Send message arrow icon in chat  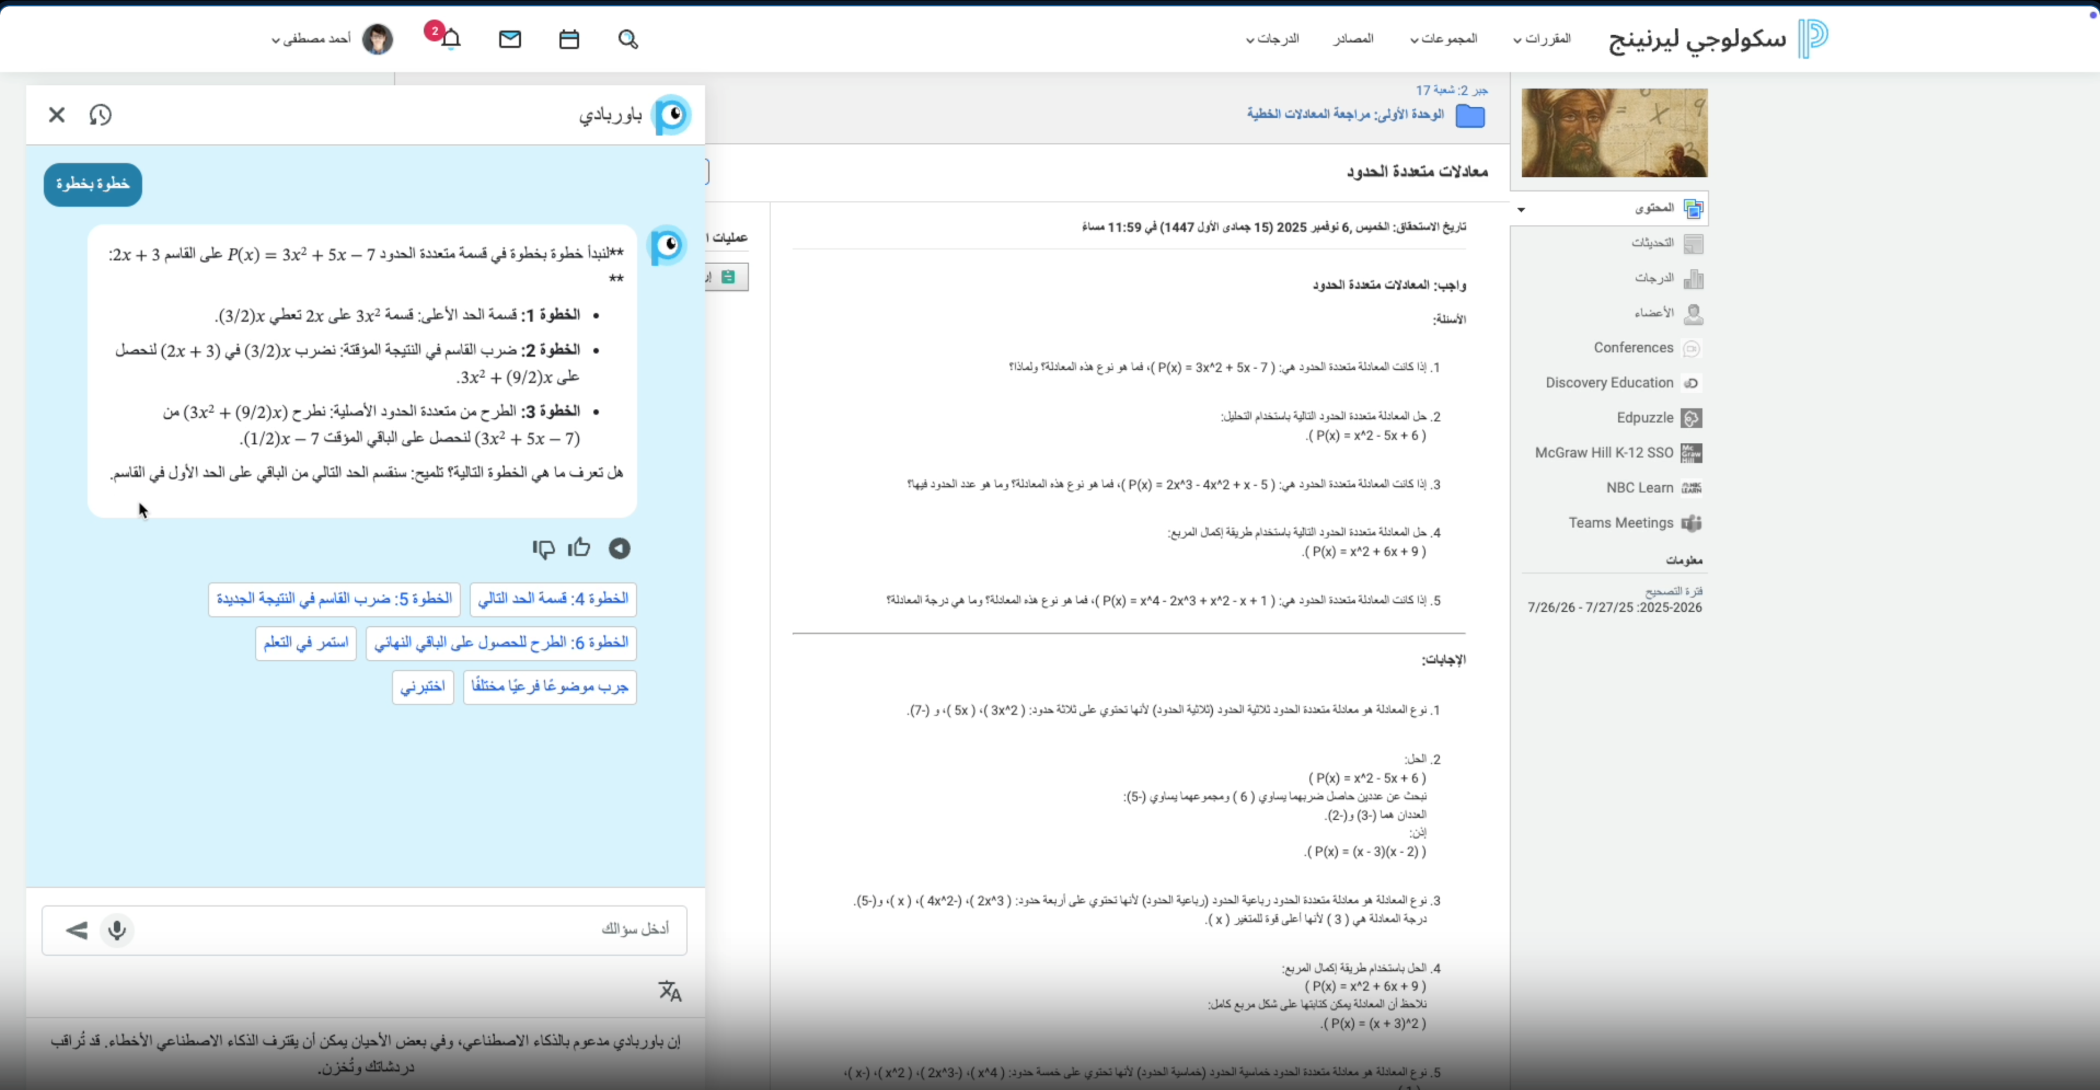tap(77, 930)
